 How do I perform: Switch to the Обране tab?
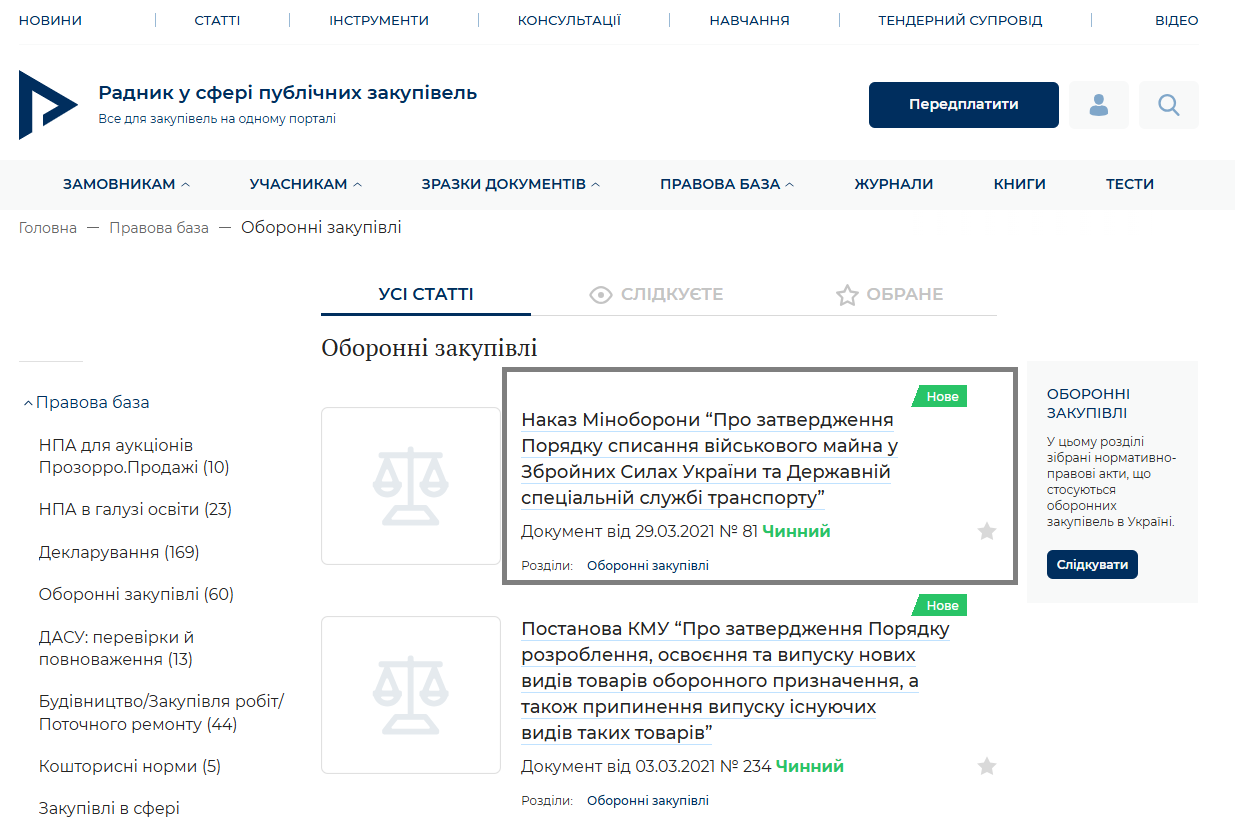tap(889, 294)
